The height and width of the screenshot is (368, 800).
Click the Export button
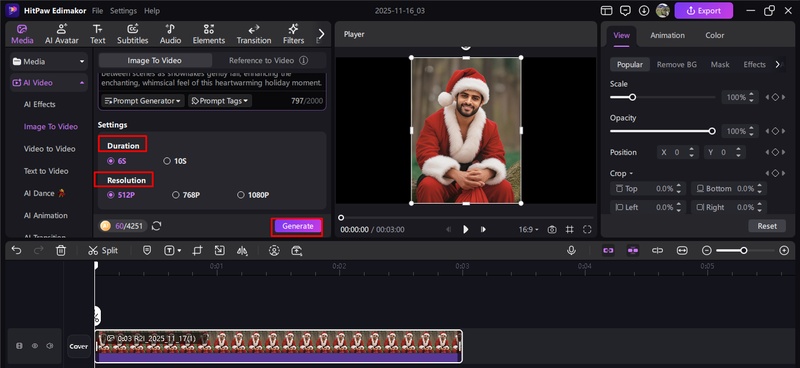click(704, 11)
